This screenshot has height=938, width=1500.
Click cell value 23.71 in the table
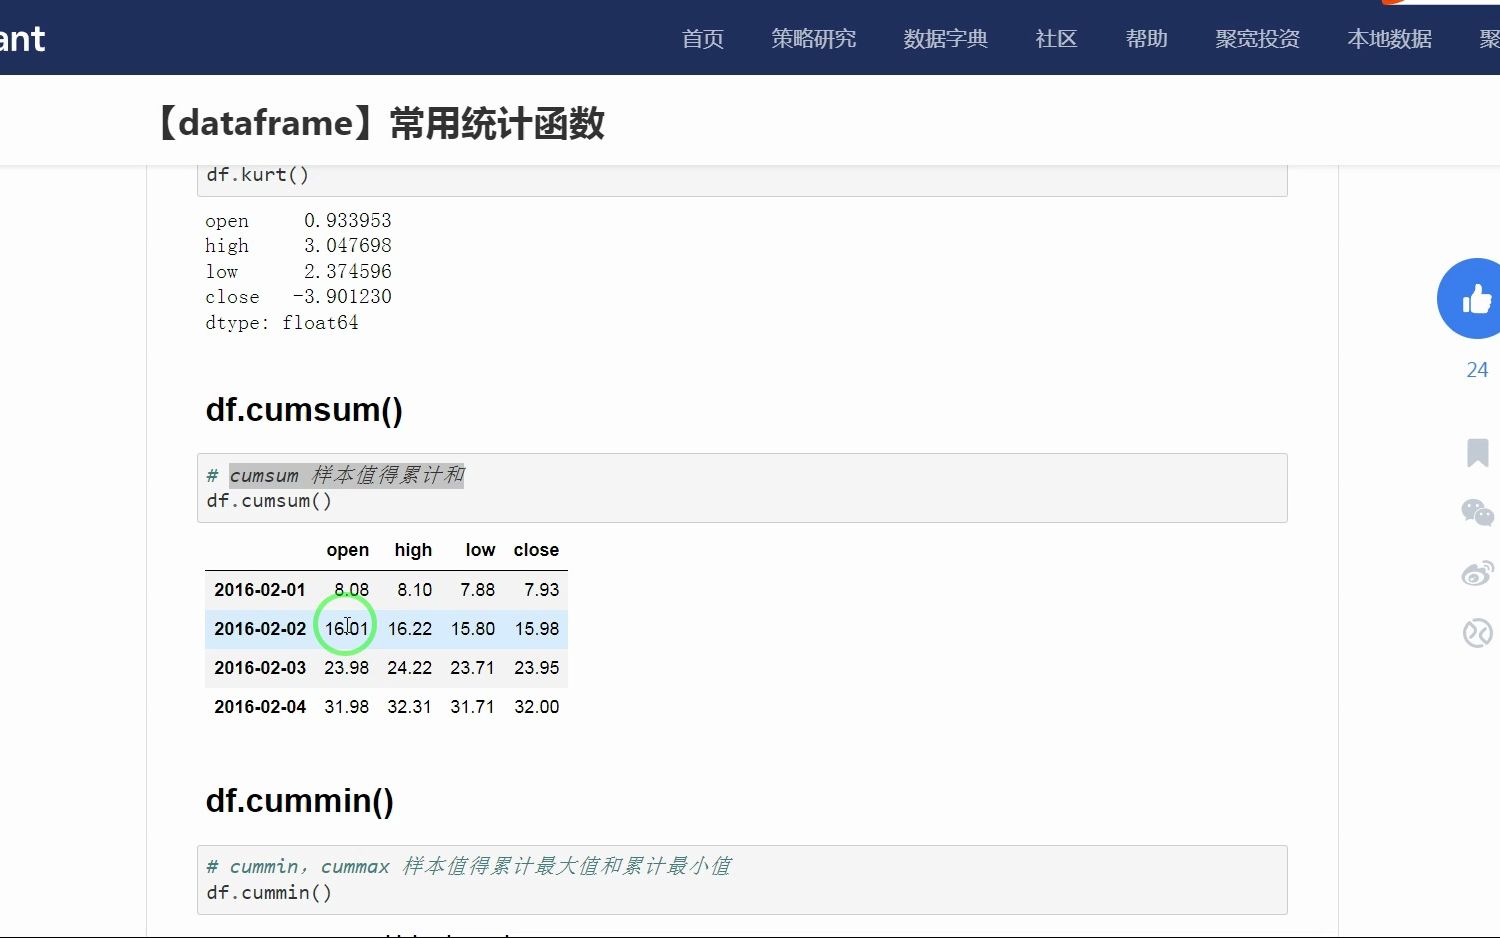pos(473,668)
